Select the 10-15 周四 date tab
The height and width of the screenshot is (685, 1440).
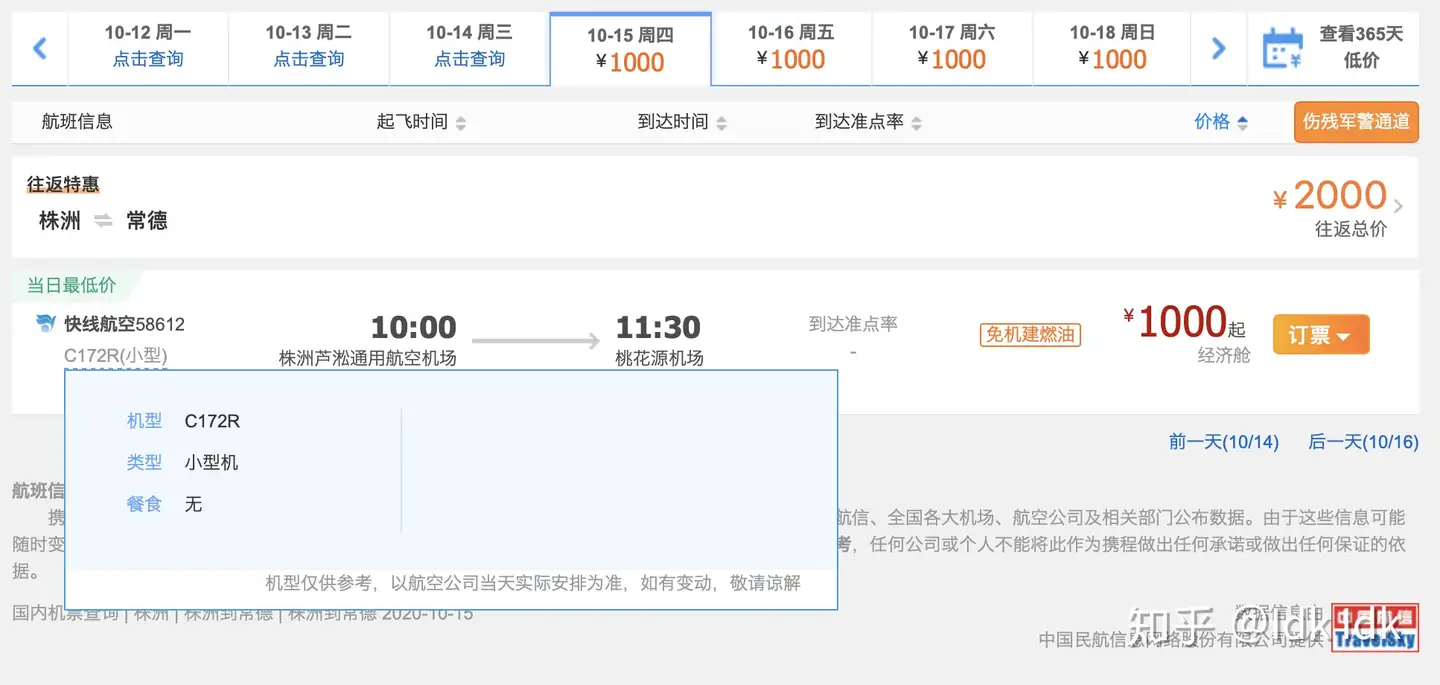click(x=631, y=49)
